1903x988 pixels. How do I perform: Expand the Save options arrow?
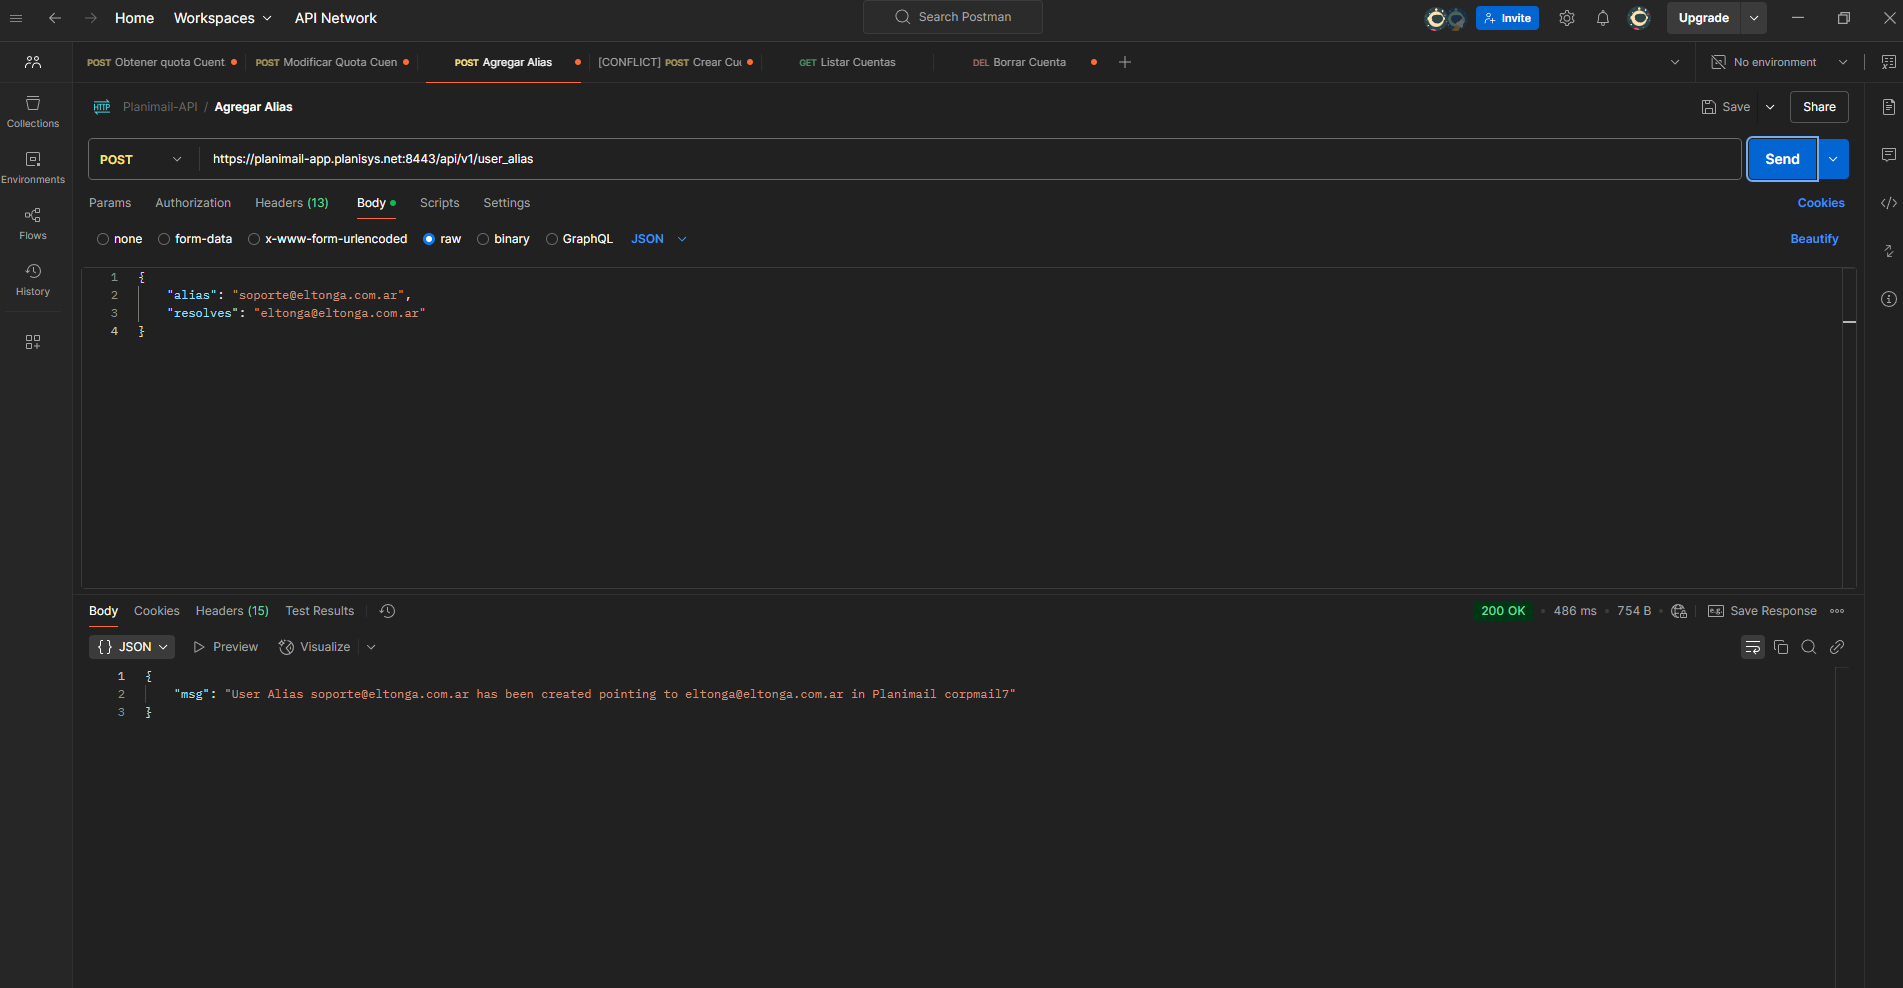[x=1770, y=107]
